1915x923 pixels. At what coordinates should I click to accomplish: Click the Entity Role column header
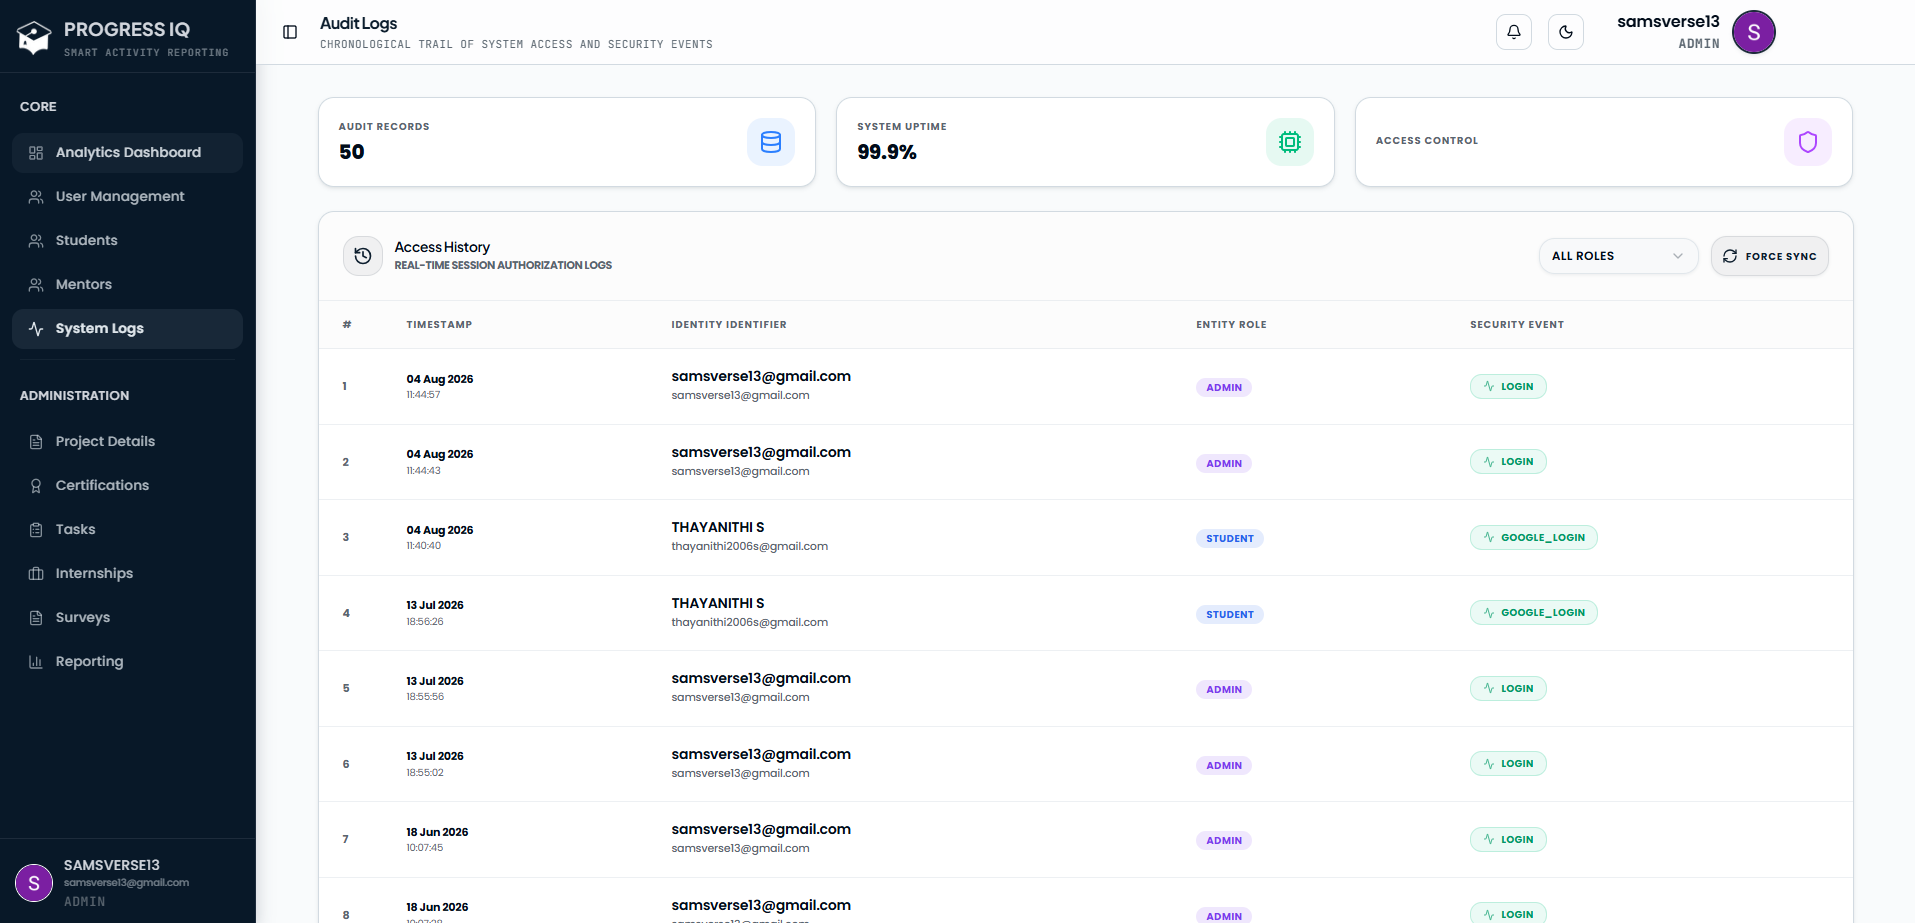(1231, 325)
